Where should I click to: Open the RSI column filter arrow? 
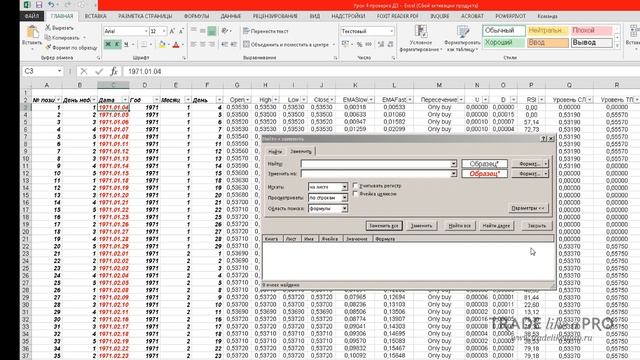point(541,100)
